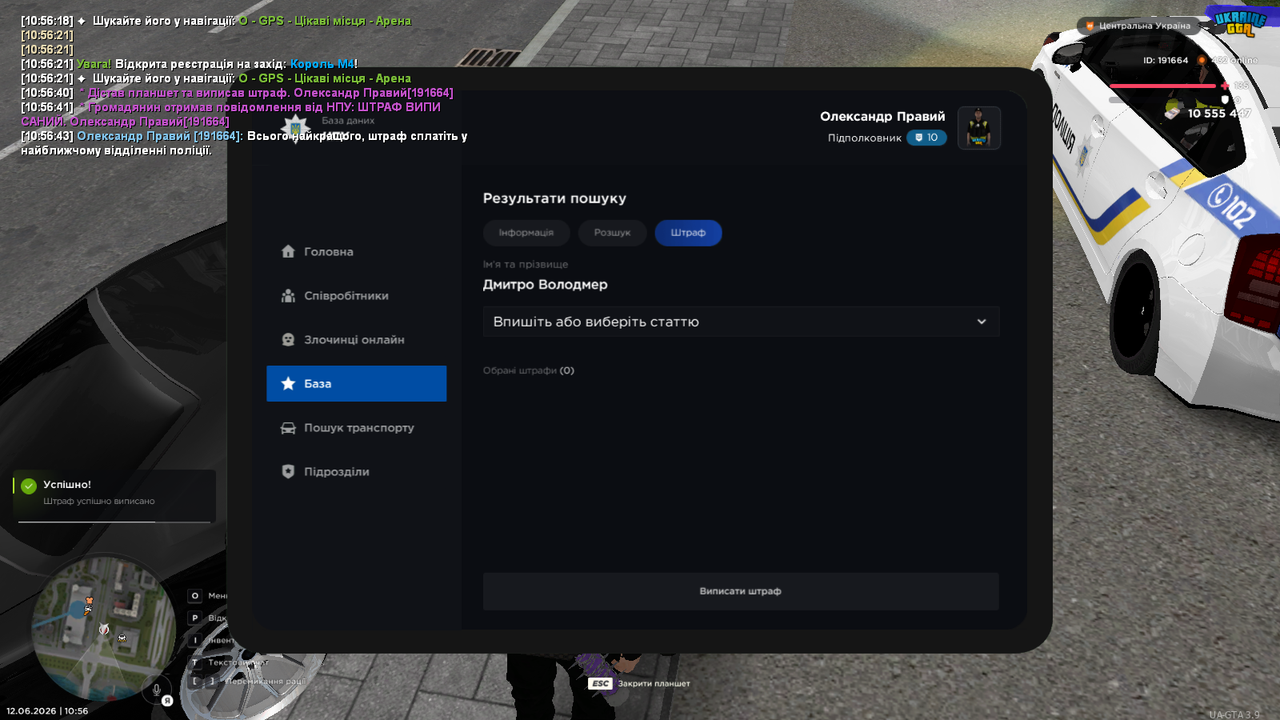Click the P key hint icon
Screen dimensions: 1280x720
pyautogui.click(x=195, y=618)
